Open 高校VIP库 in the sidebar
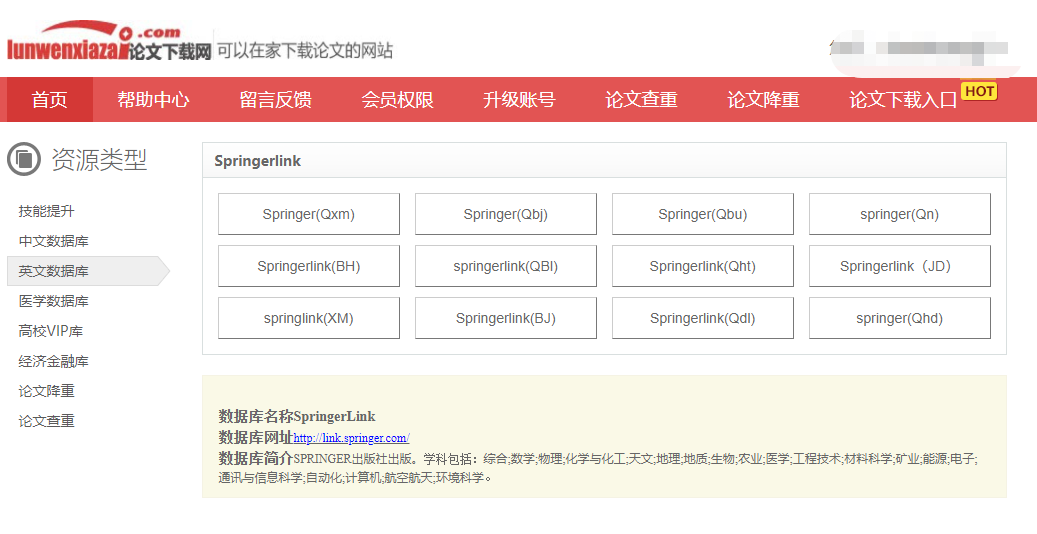The height and width of the screenshot is (534, 1037). [50, 331]
